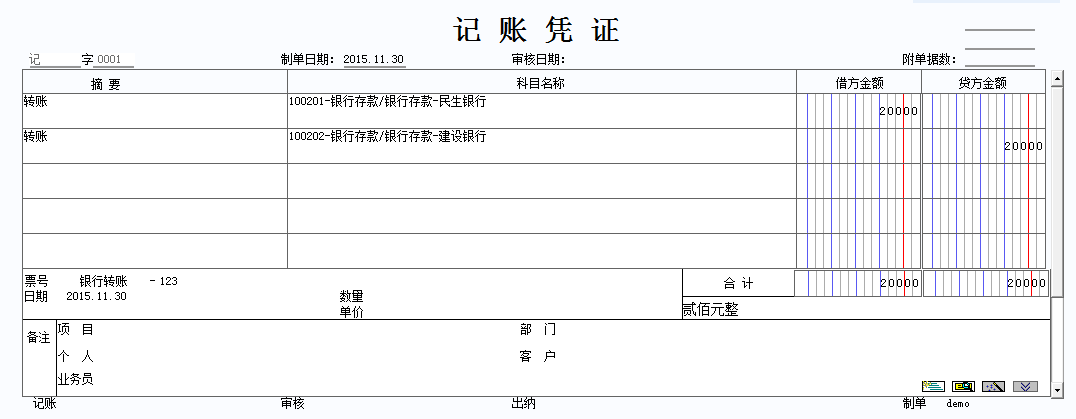
Task: Click account 100201-银行存款-民生银行
Action: point(387,101)
